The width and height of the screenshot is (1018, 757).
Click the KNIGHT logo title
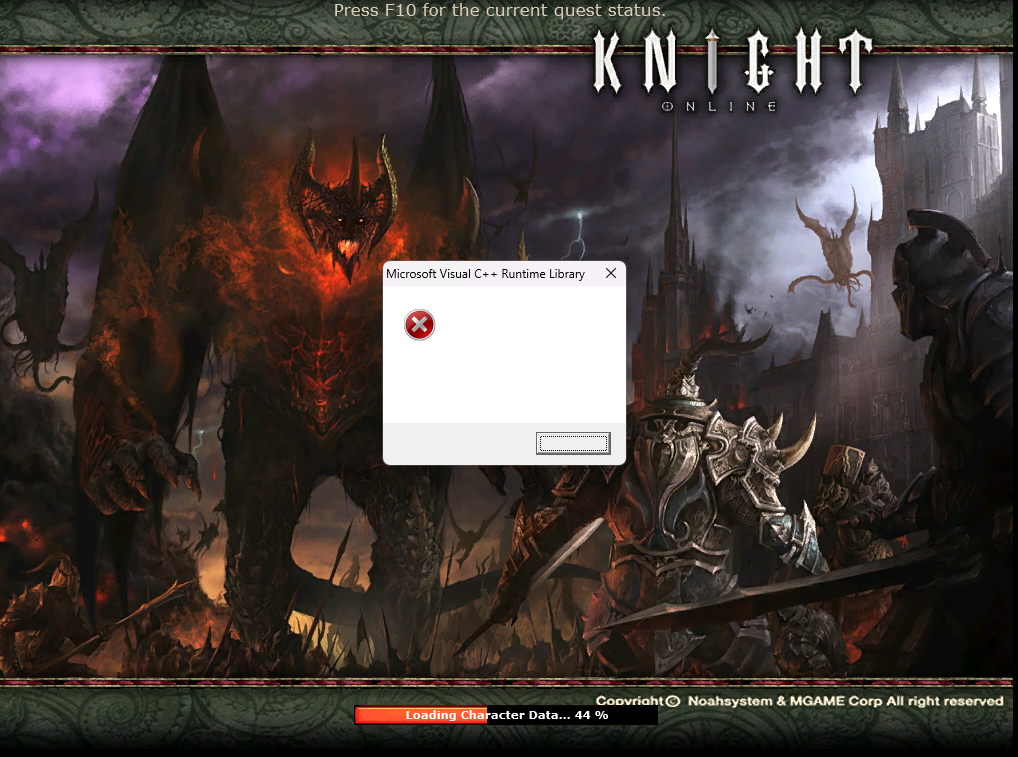(732, 62)
